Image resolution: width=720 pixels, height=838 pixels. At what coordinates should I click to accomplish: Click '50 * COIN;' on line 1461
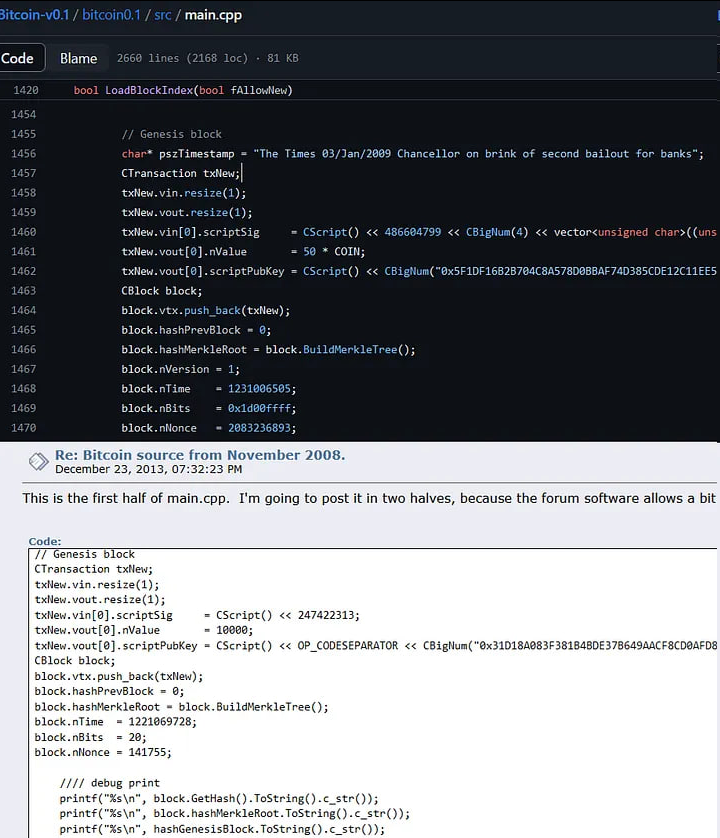334,252
